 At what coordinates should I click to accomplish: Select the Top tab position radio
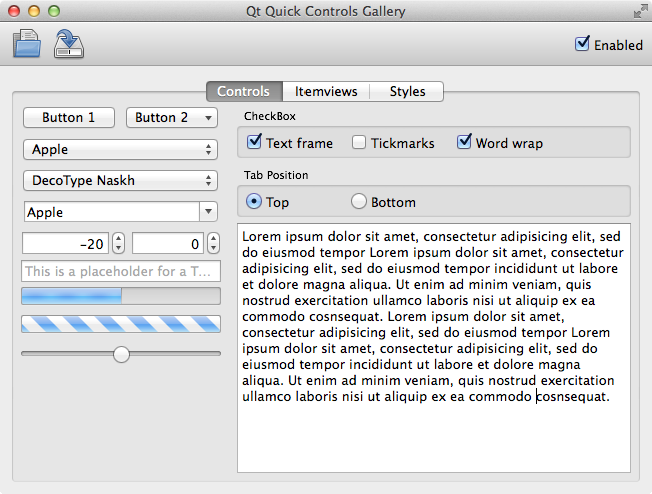[x=254, y=202]
